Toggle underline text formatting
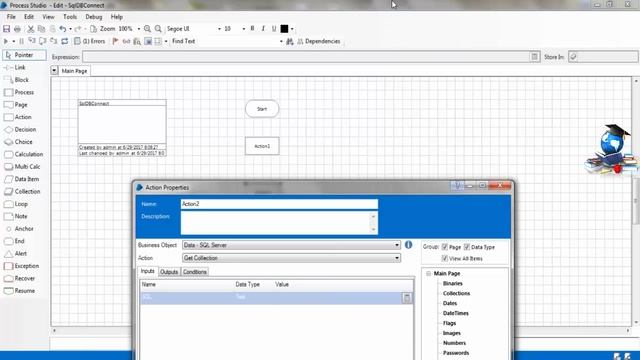 (x=274, y=29)
